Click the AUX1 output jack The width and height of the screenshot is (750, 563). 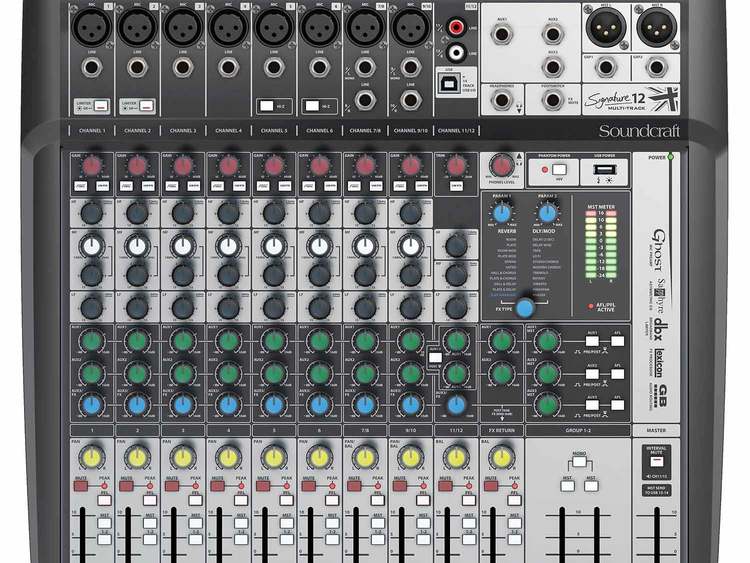(502, 34)
